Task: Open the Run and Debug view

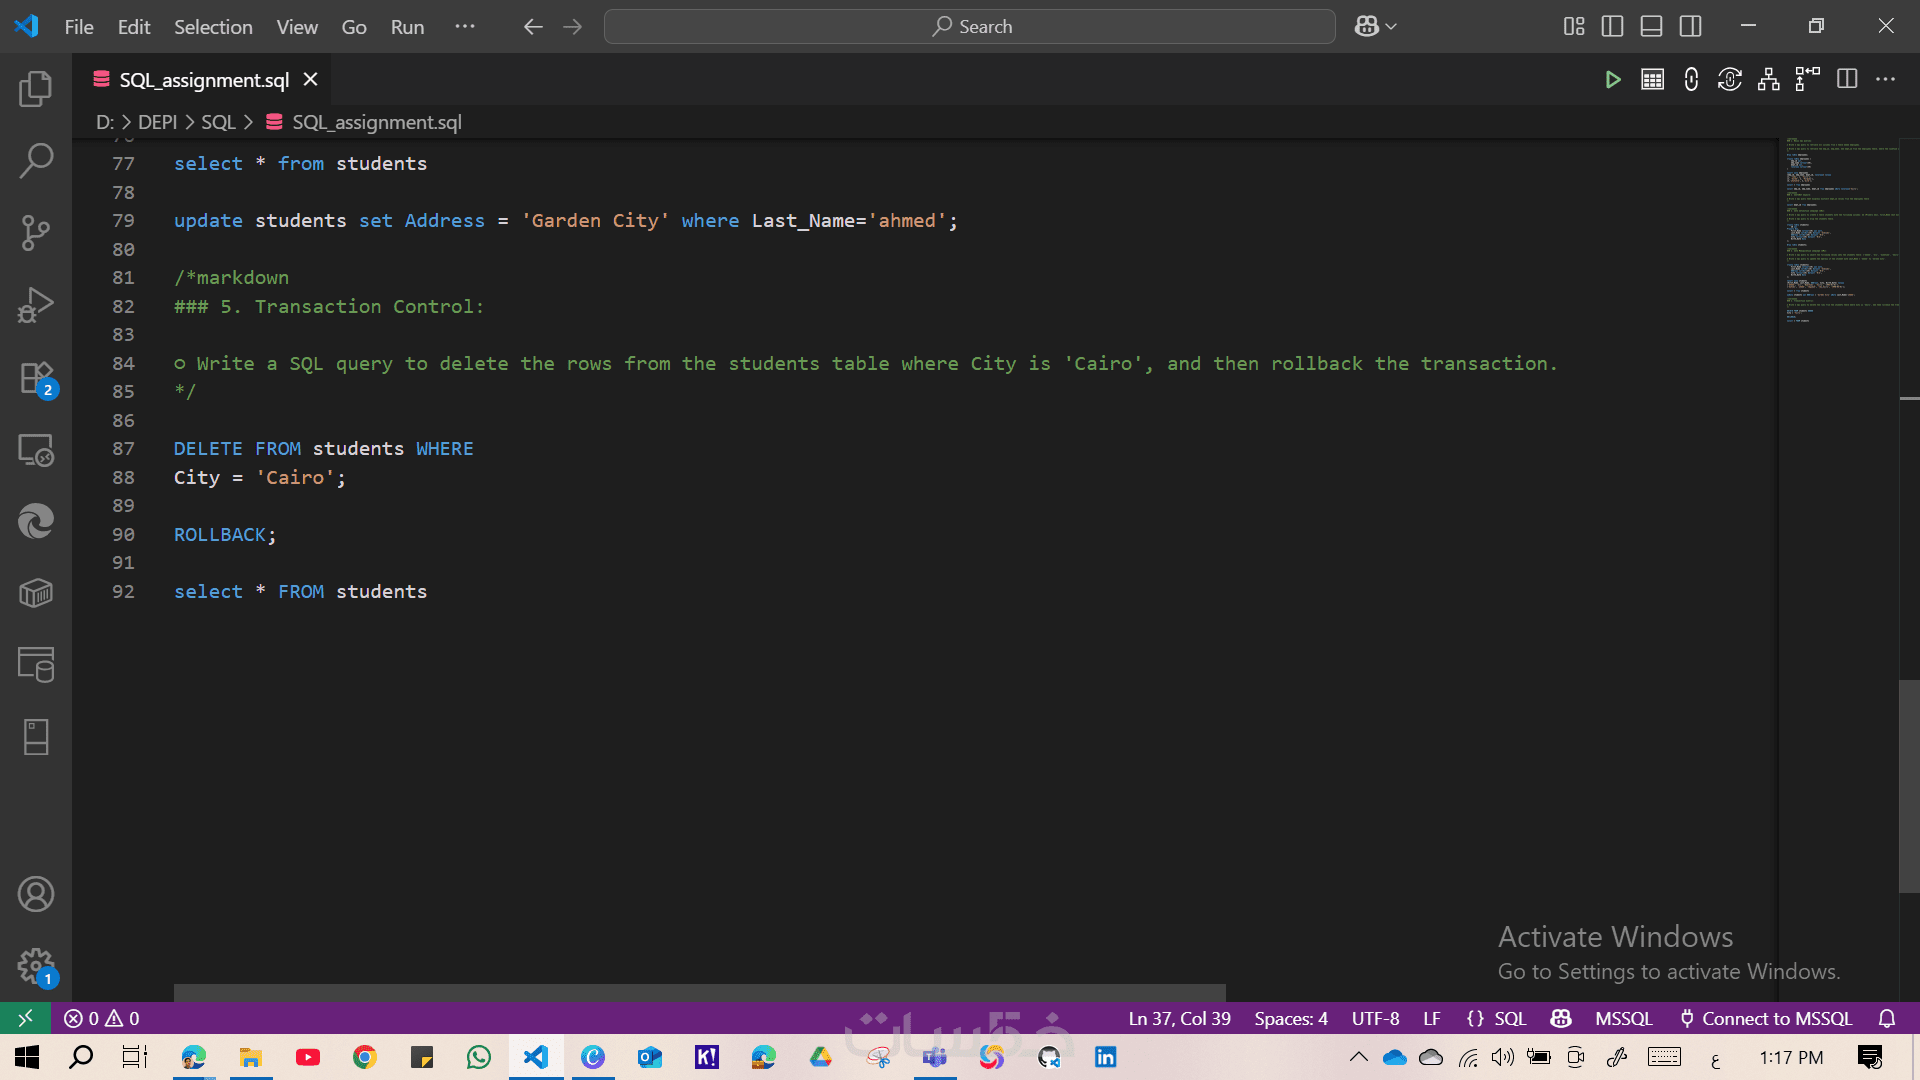Action: [36, 305]
